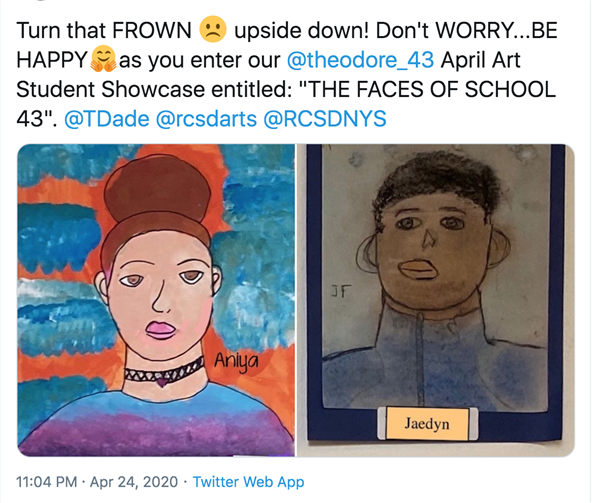Click the black choker necklace in Aniya's painting

pos(164,371)
